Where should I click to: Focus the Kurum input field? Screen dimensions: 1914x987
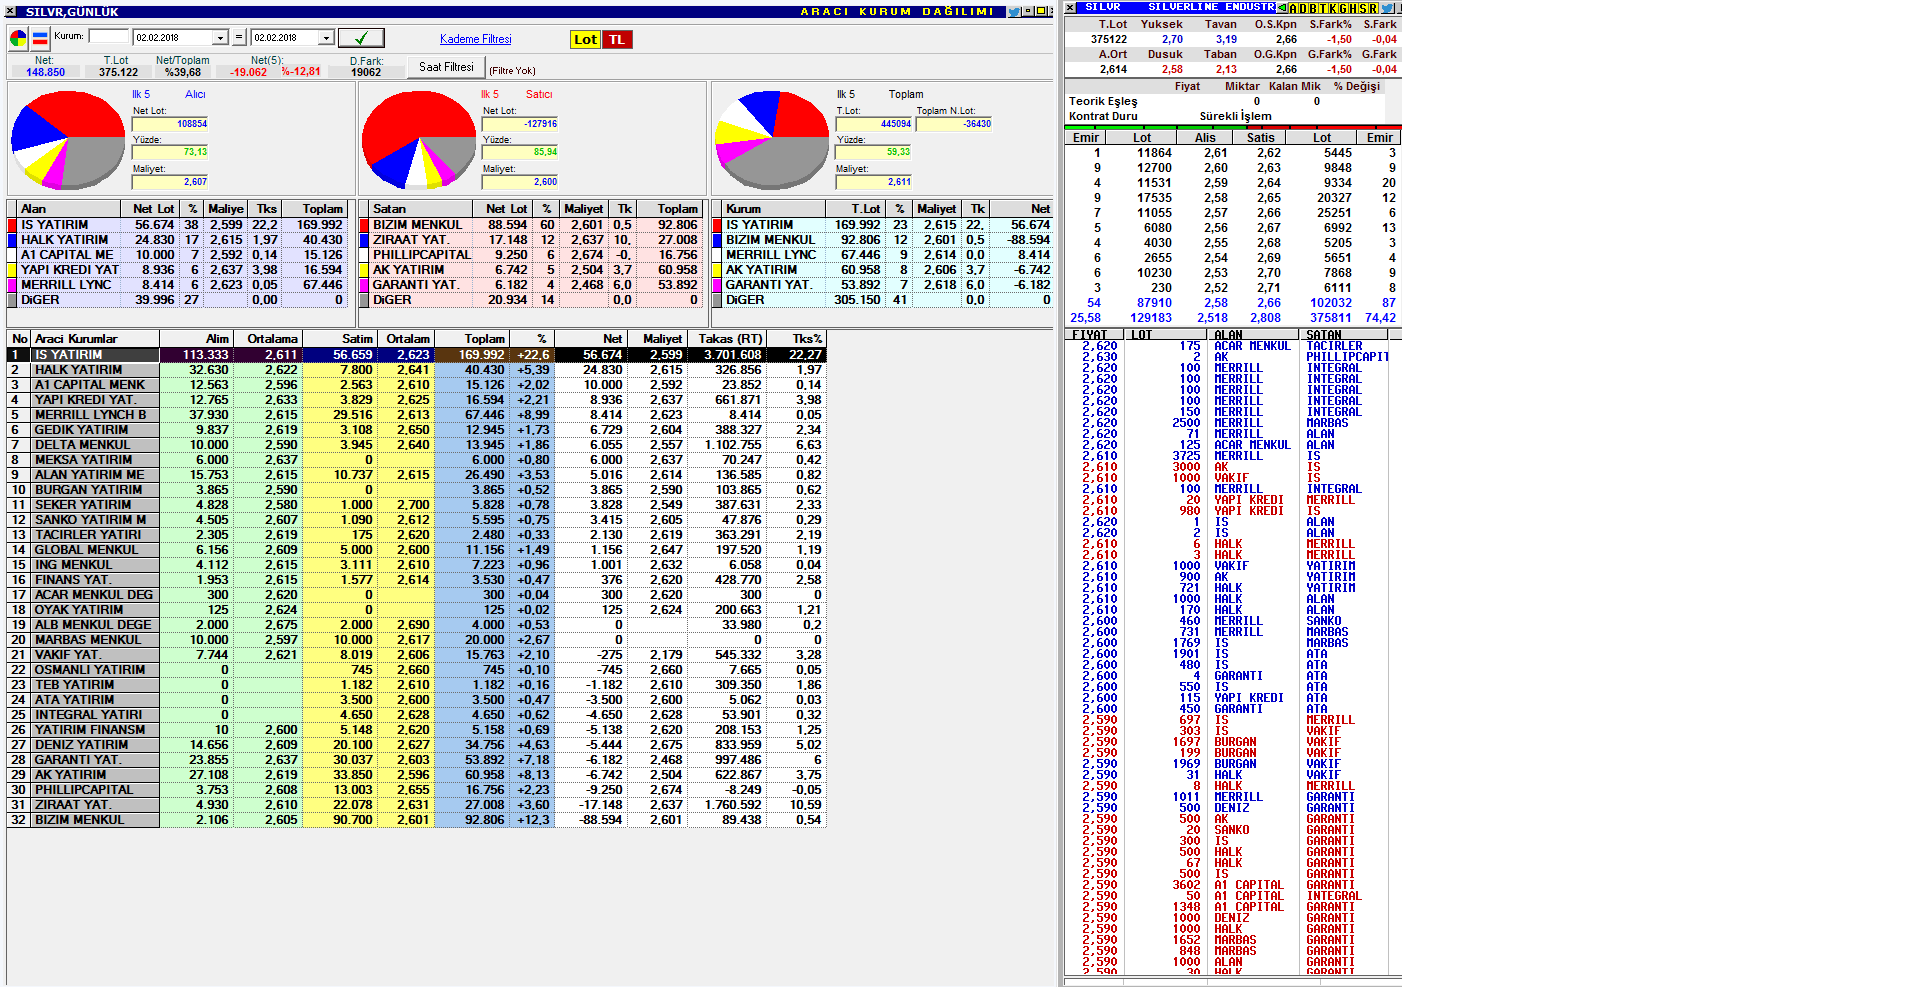coord(109,36)
